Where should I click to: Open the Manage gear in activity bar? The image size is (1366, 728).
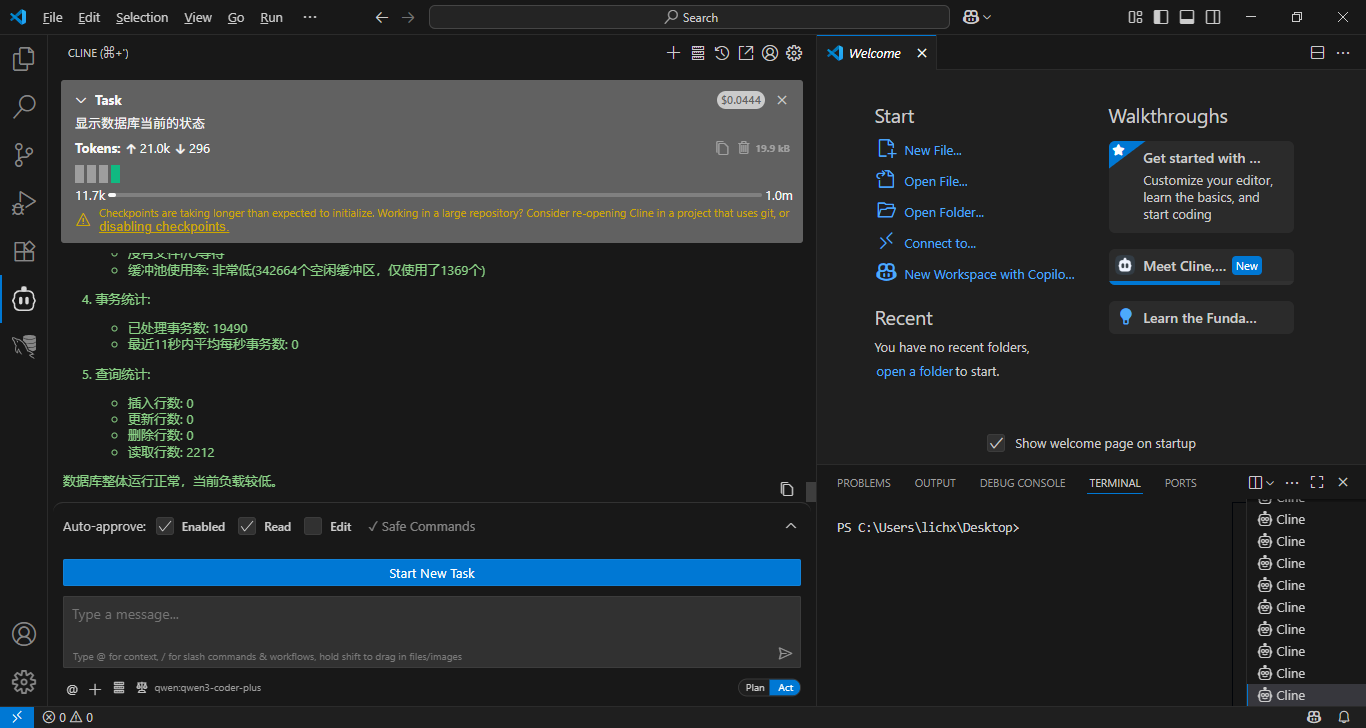coord(24,682)
